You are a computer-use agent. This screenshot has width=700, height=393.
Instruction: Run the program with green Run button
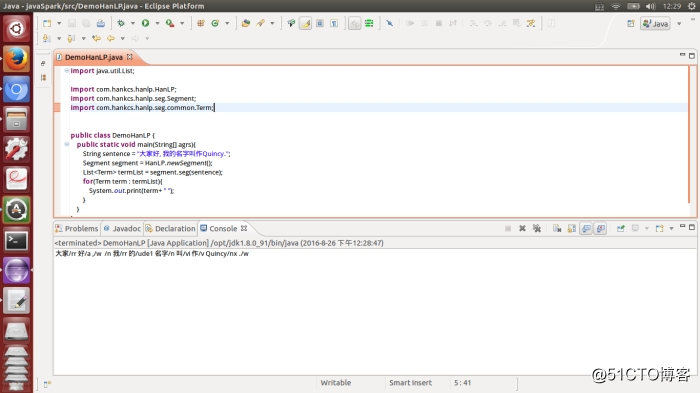(146, 23)
